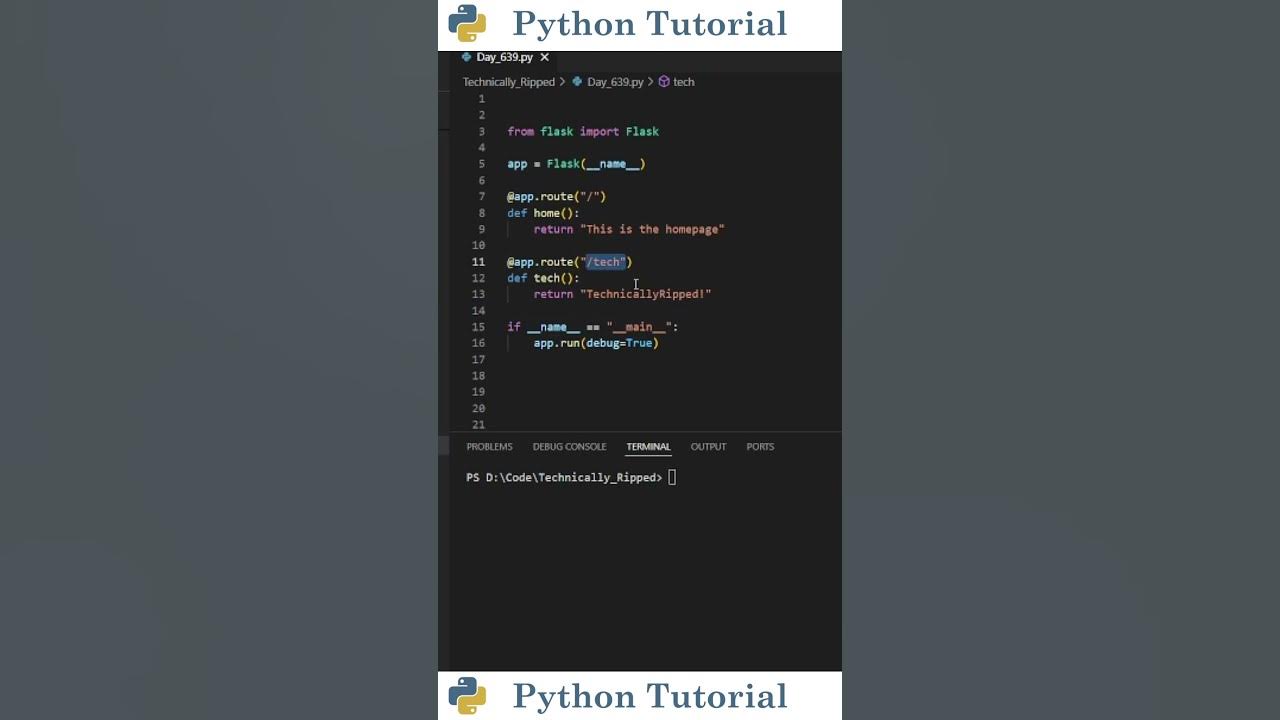Switch to the PROBLEMS panel tab
Screen dimensions: 1280x720
(x=489, y=447)
